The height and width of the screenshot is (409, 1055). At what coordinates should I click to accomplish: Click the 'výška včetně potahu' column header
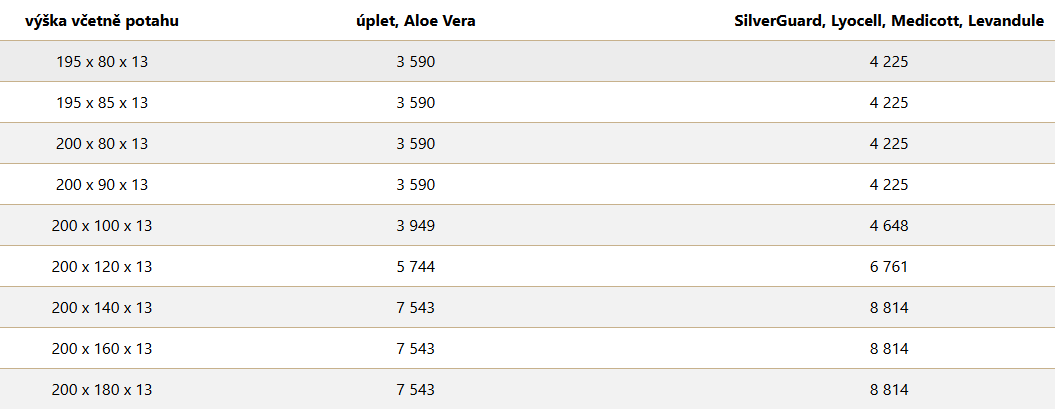click(x=102, y=21)
